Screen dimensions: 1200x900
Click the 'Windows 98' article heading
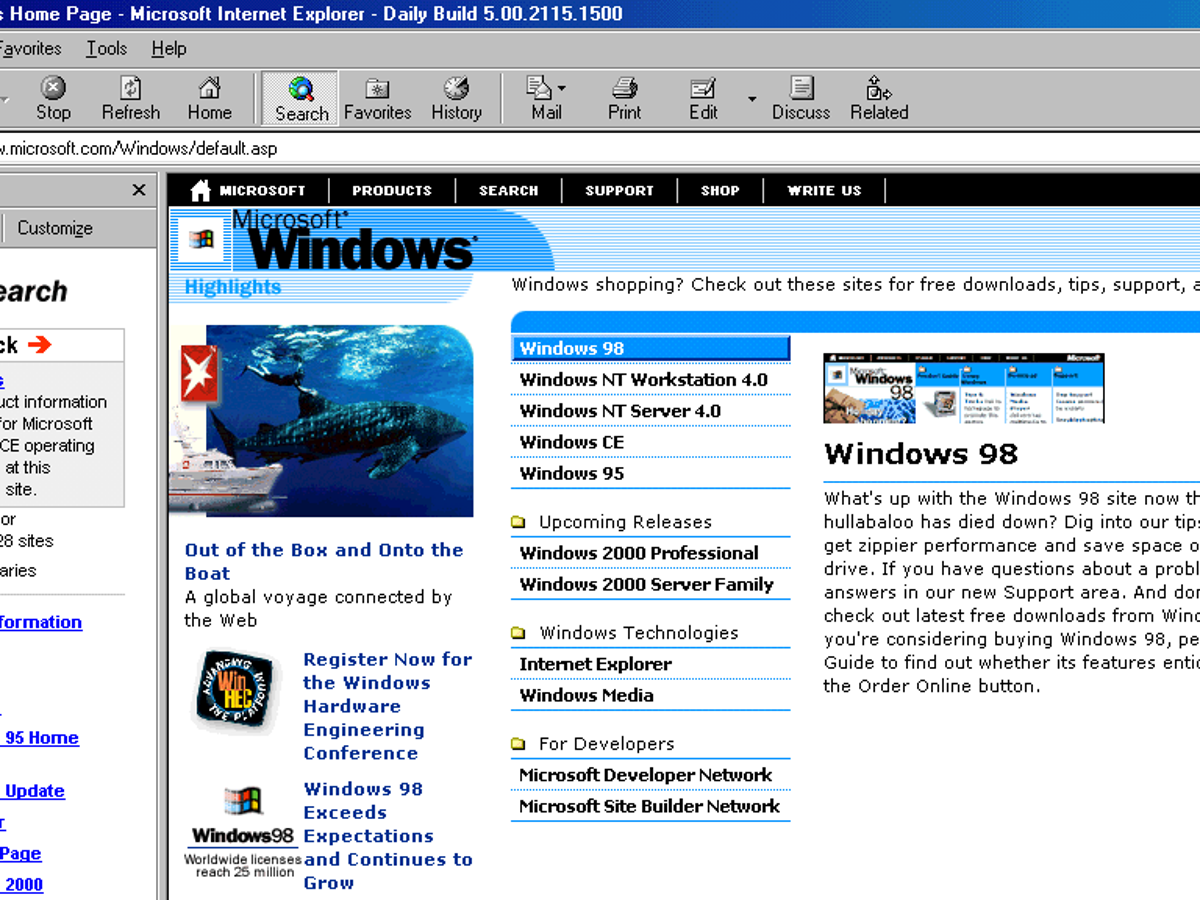pyautogui.click(x=921, y=454)
